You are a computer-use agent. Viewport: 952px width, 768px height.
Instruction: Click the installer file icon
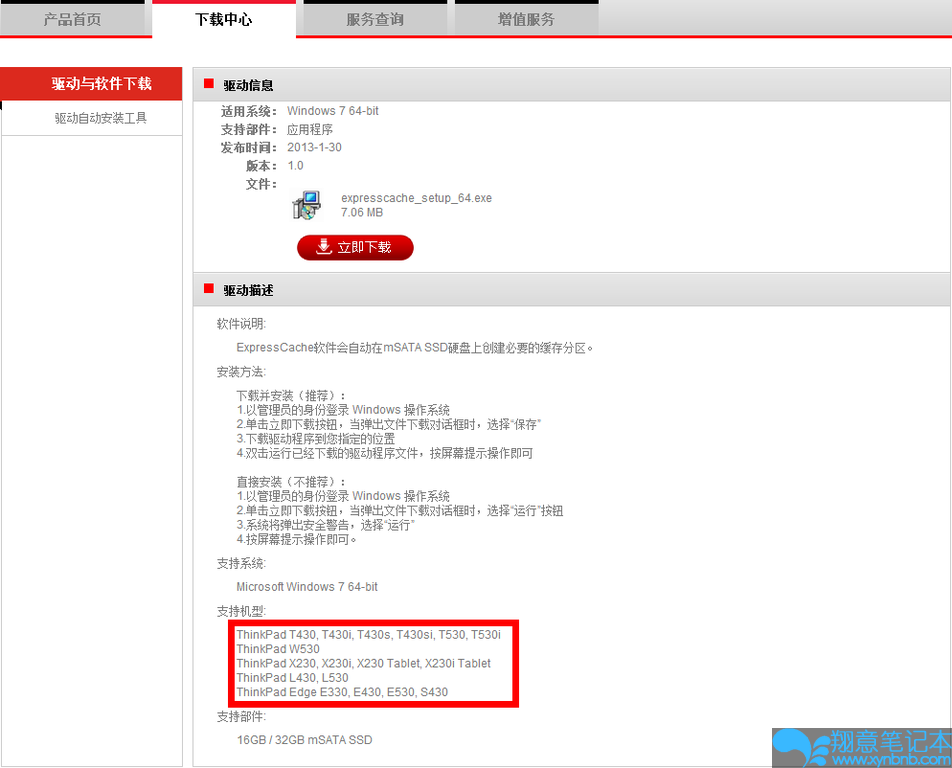click(307, 205)
